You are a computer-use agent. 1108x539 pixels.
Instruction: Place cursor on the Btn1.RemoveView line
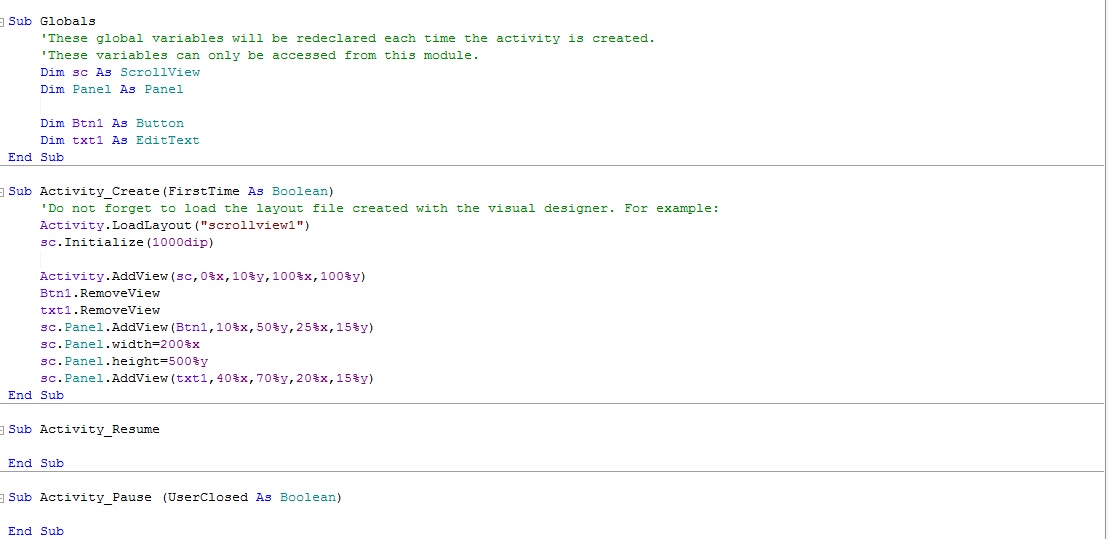pos(100,293)
